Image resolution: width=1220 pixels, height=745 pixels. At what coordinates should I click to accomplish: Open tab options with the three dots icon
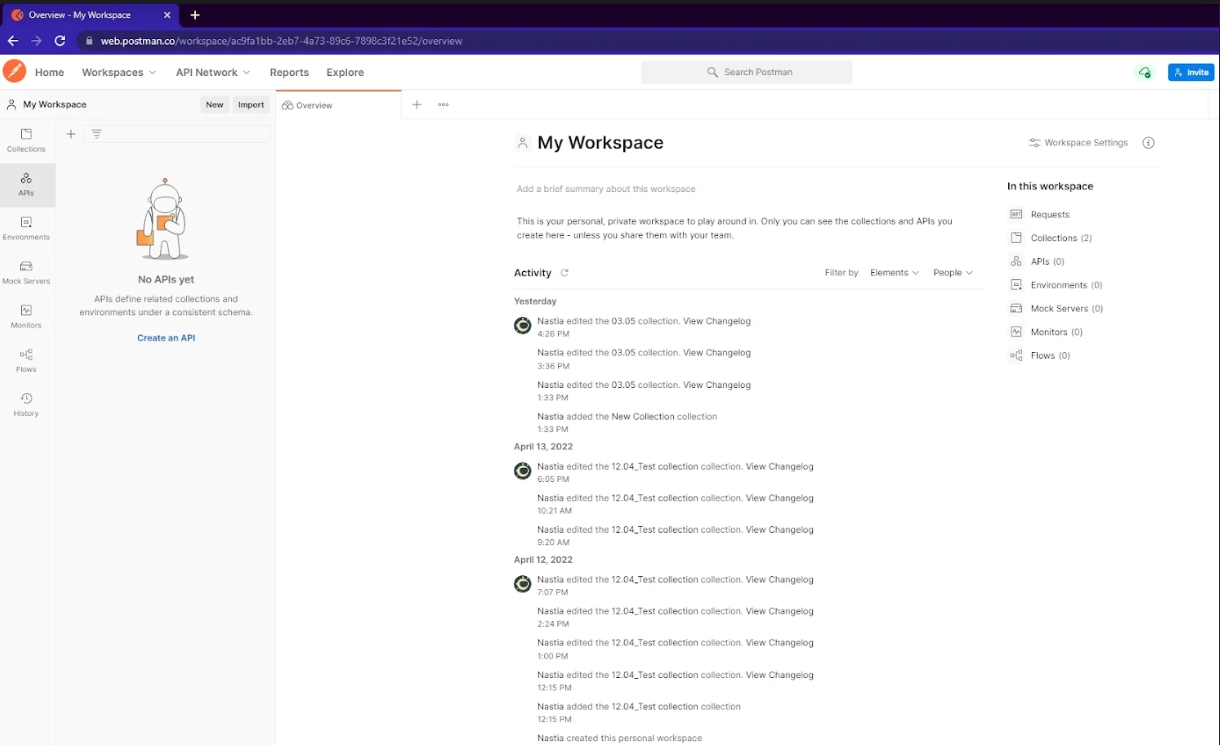(x=443, y=104)
